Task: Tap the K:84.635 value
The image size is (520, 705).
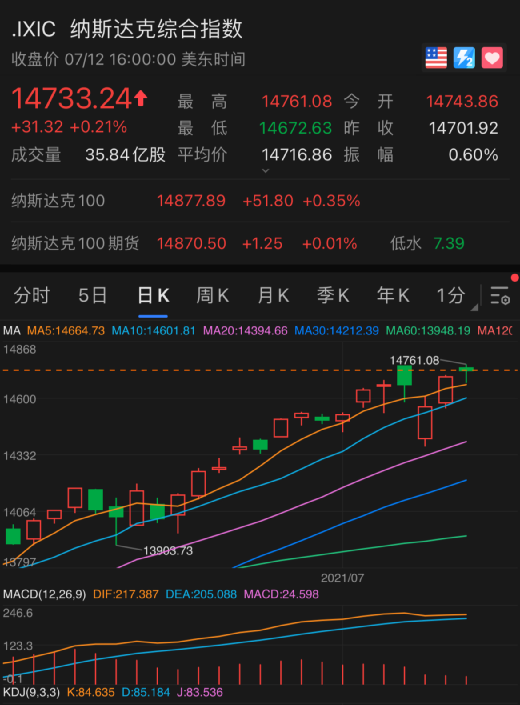Action: 90,692
